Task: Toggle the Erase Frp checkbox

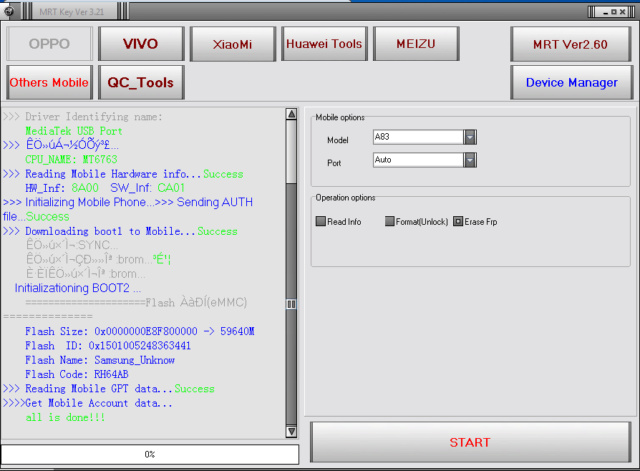Action: [x=458, y=221]
